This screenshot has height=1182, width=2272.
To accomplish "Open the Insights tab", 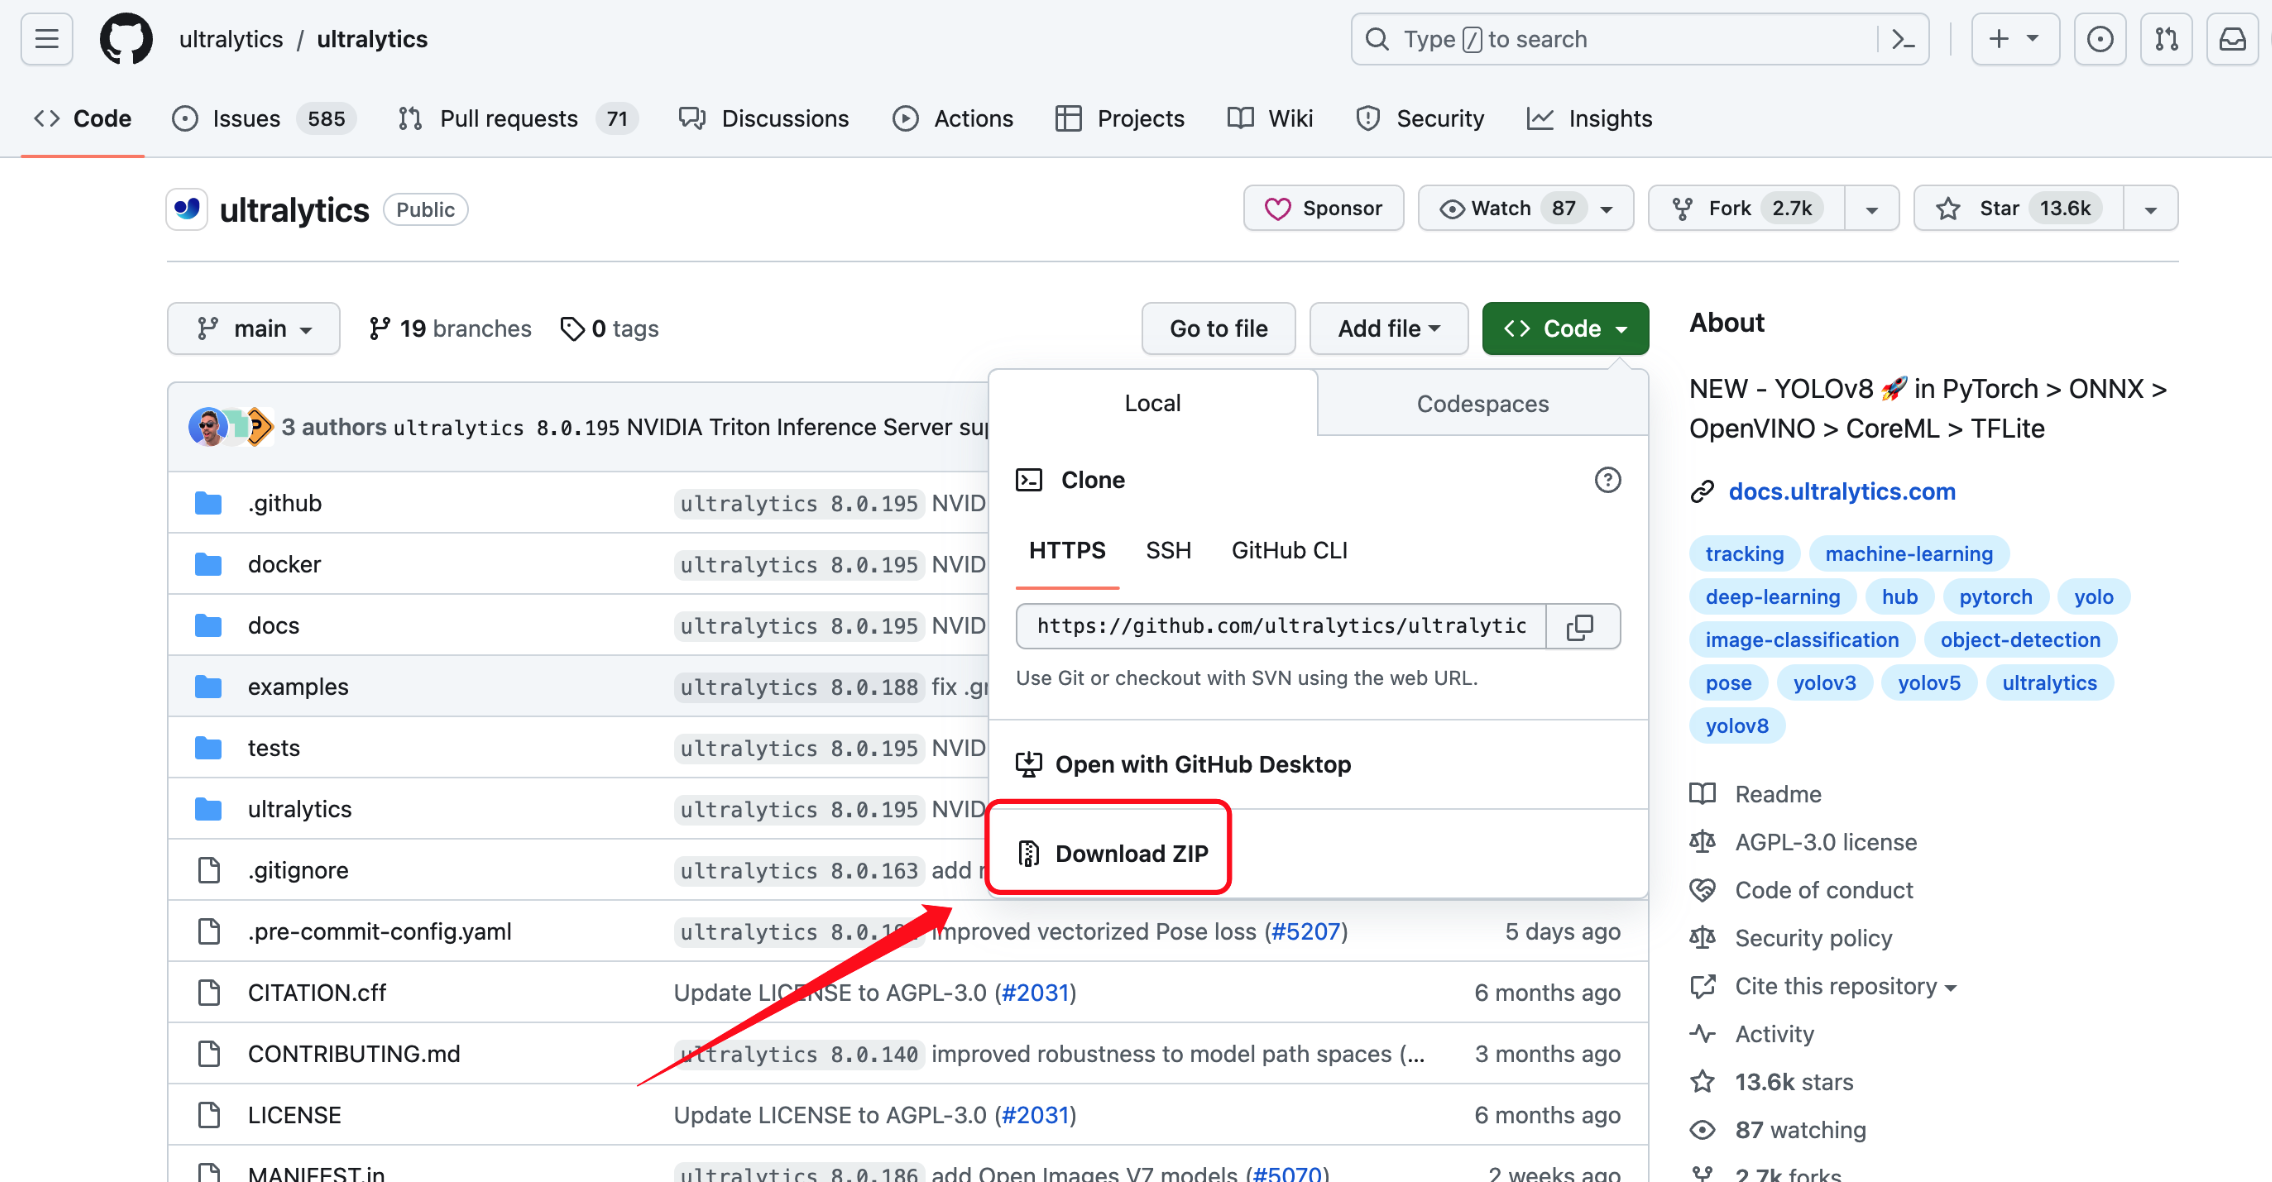I will (x=1589, y=118).
